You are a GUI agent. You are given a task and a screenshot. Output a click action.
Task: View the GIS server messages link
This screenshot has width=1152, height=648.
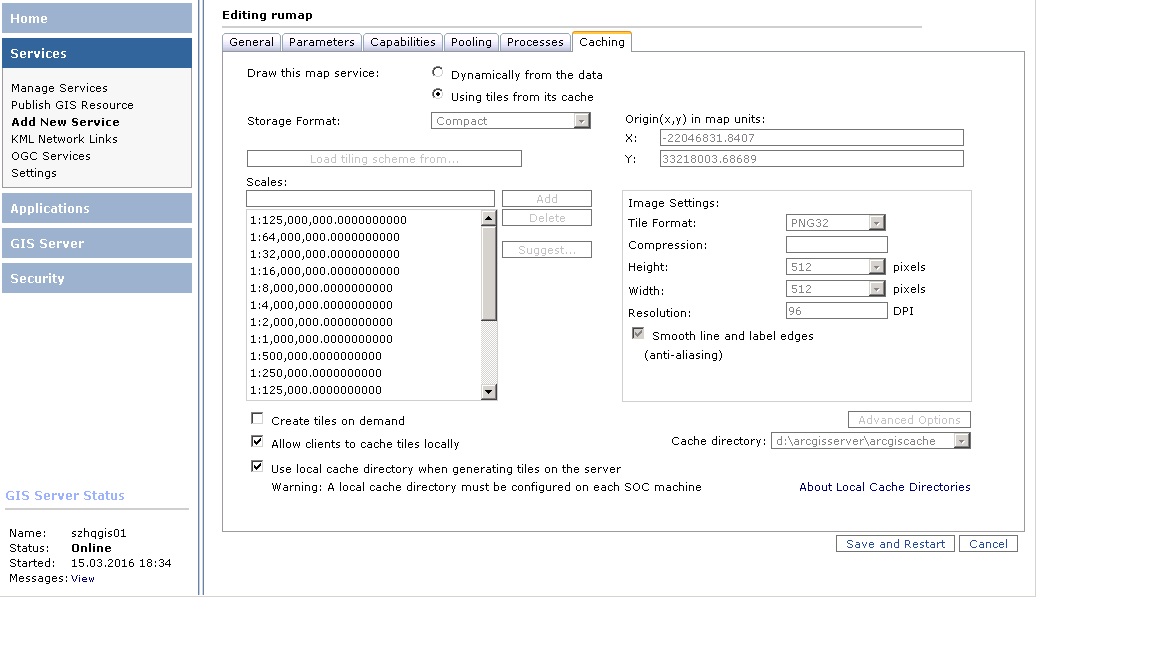pos(83,579)
